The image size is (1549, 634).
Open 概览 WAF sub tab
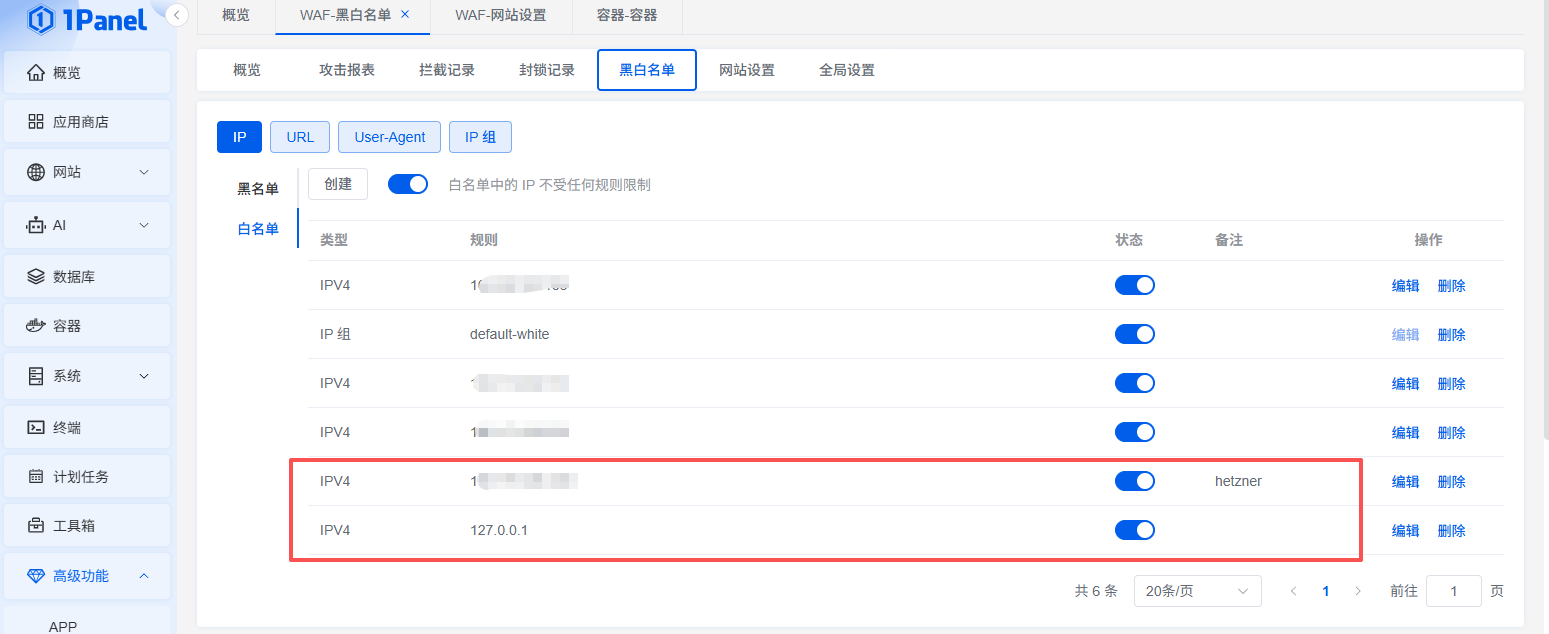coord(247,70)
